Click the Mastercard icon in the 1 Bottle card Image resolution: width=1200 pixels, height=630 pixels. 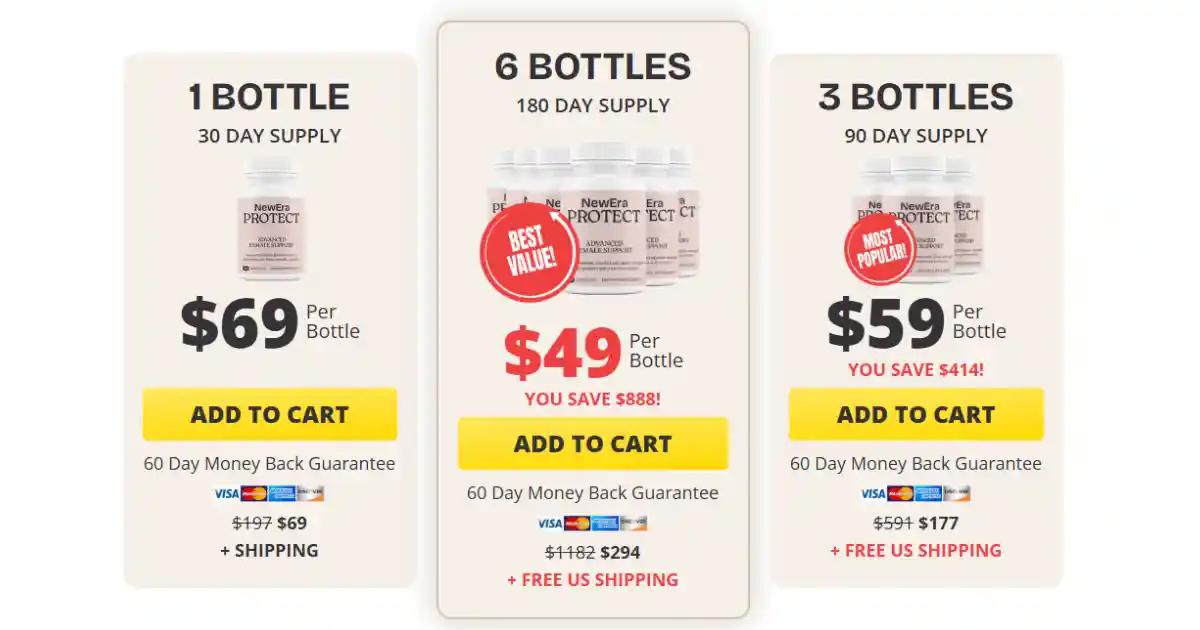click(254, 493)
